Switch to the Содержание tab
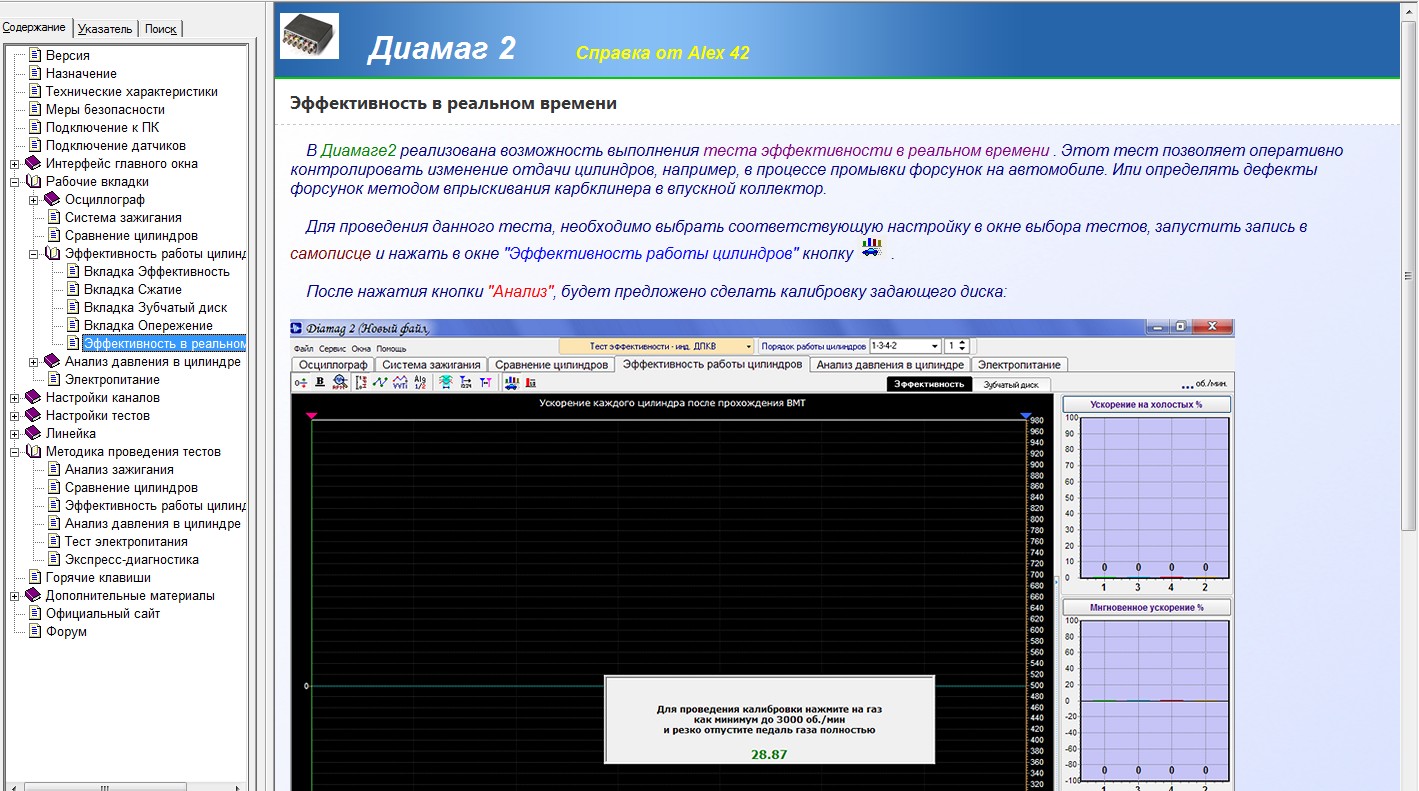This screenshot has height=791, width=1419. (x=35, y=28)
